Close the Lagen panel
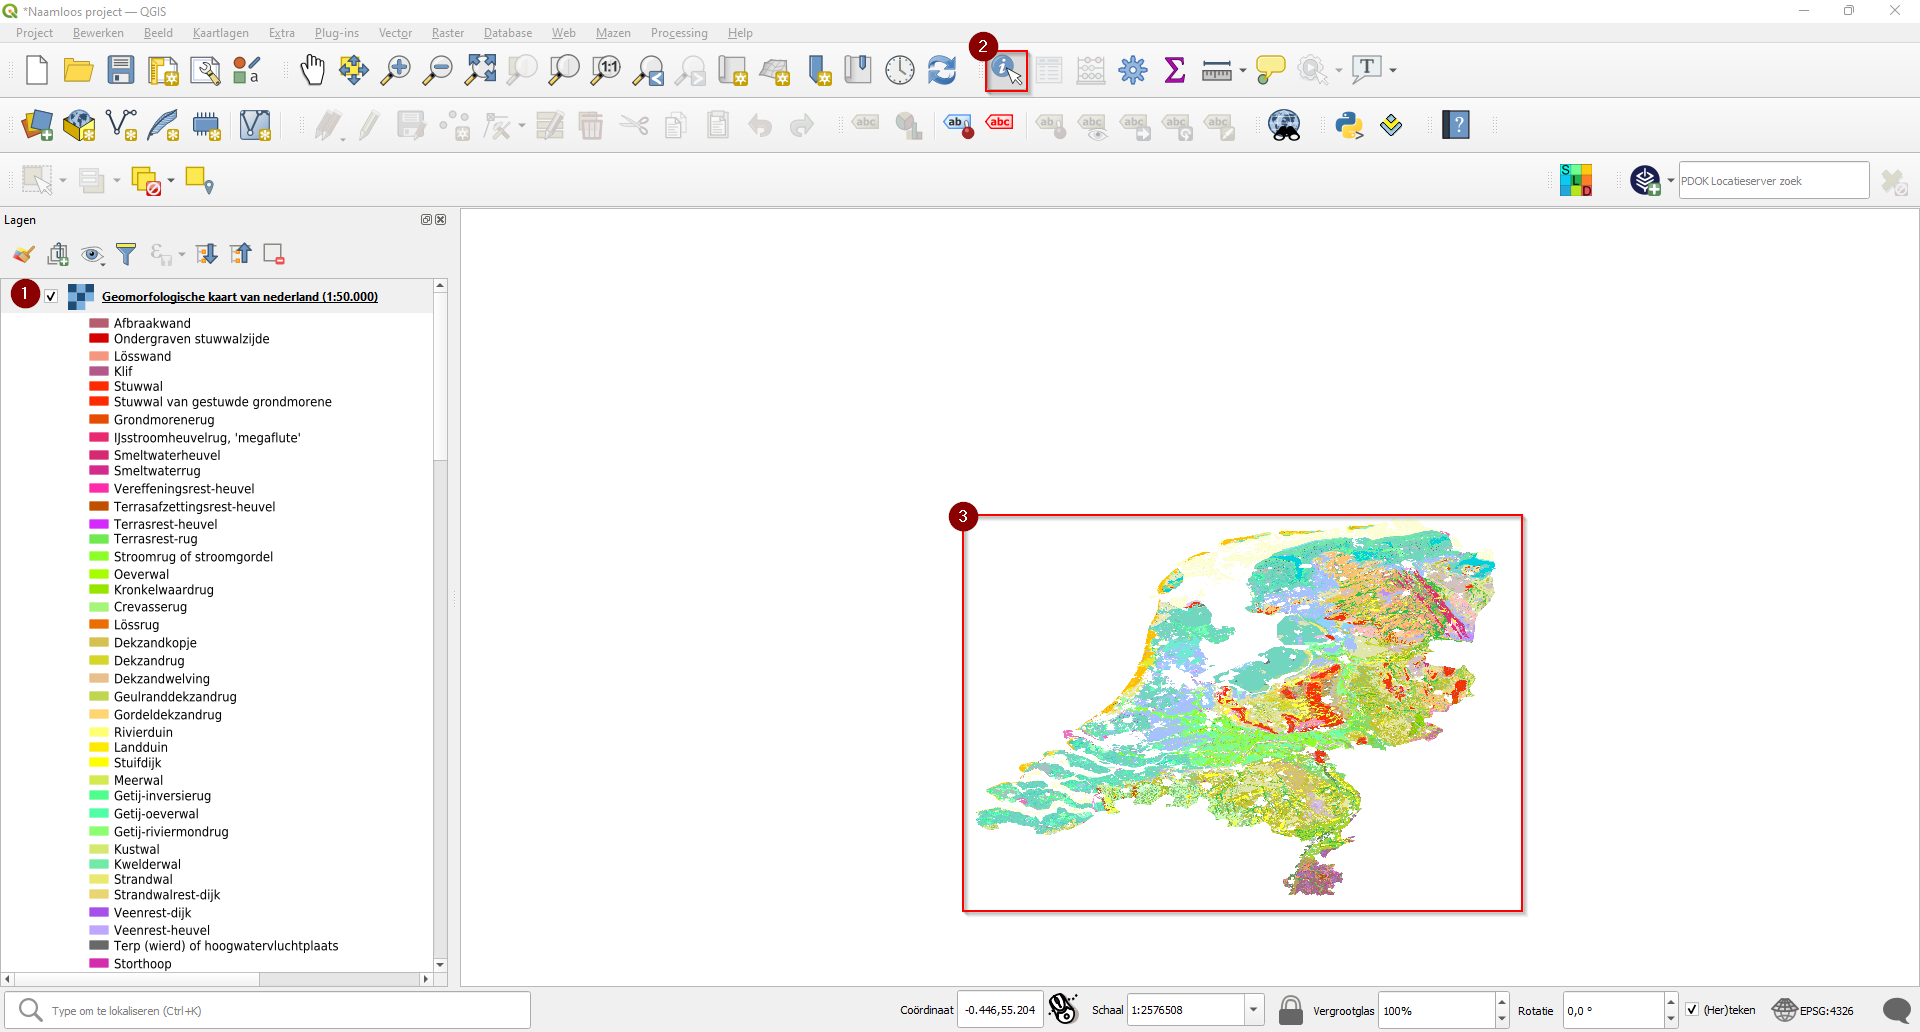The width and height of the screenshot is (1920, 1032). click(441, 219)
